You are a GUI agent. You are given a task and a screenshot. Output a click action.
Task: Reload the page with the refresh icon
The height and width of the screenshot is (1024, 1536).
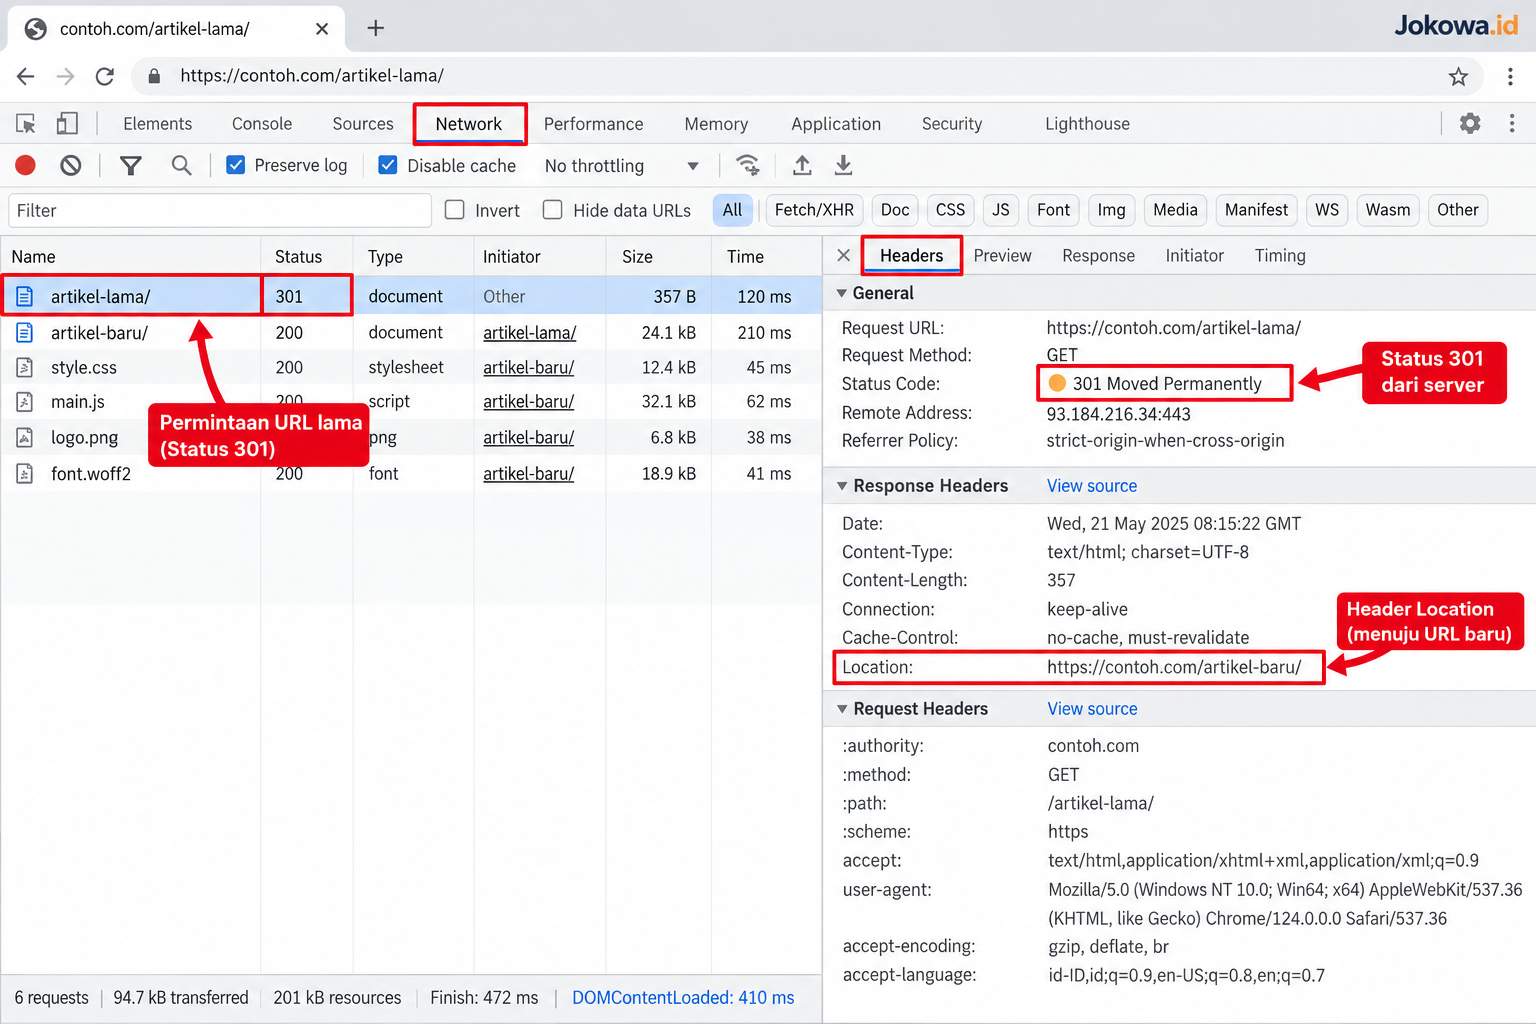(x=105, y=76)
